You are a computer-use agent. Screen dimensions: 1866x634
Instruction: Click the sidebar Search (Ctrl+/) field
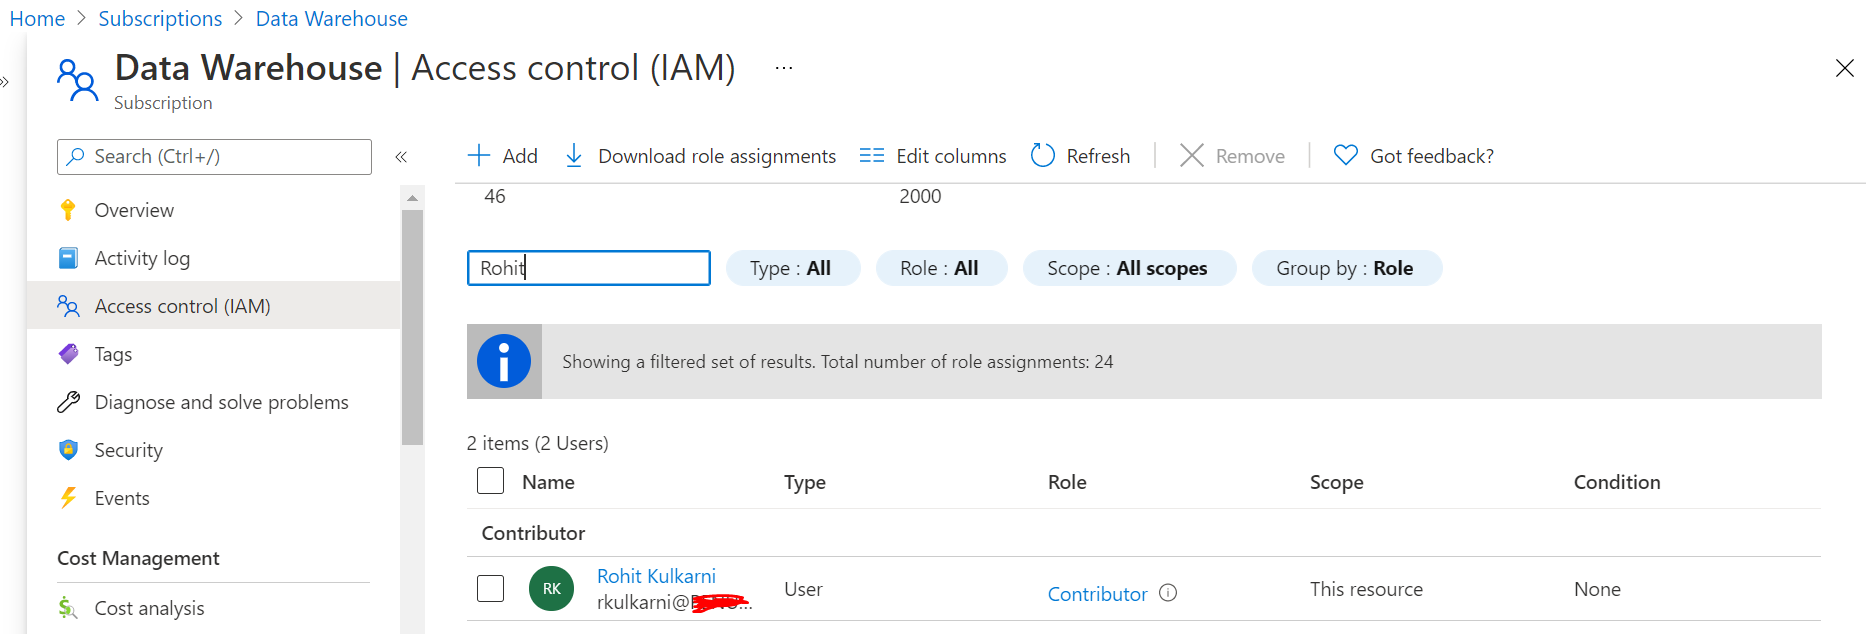pyautogui.click(x=214, y=157)
